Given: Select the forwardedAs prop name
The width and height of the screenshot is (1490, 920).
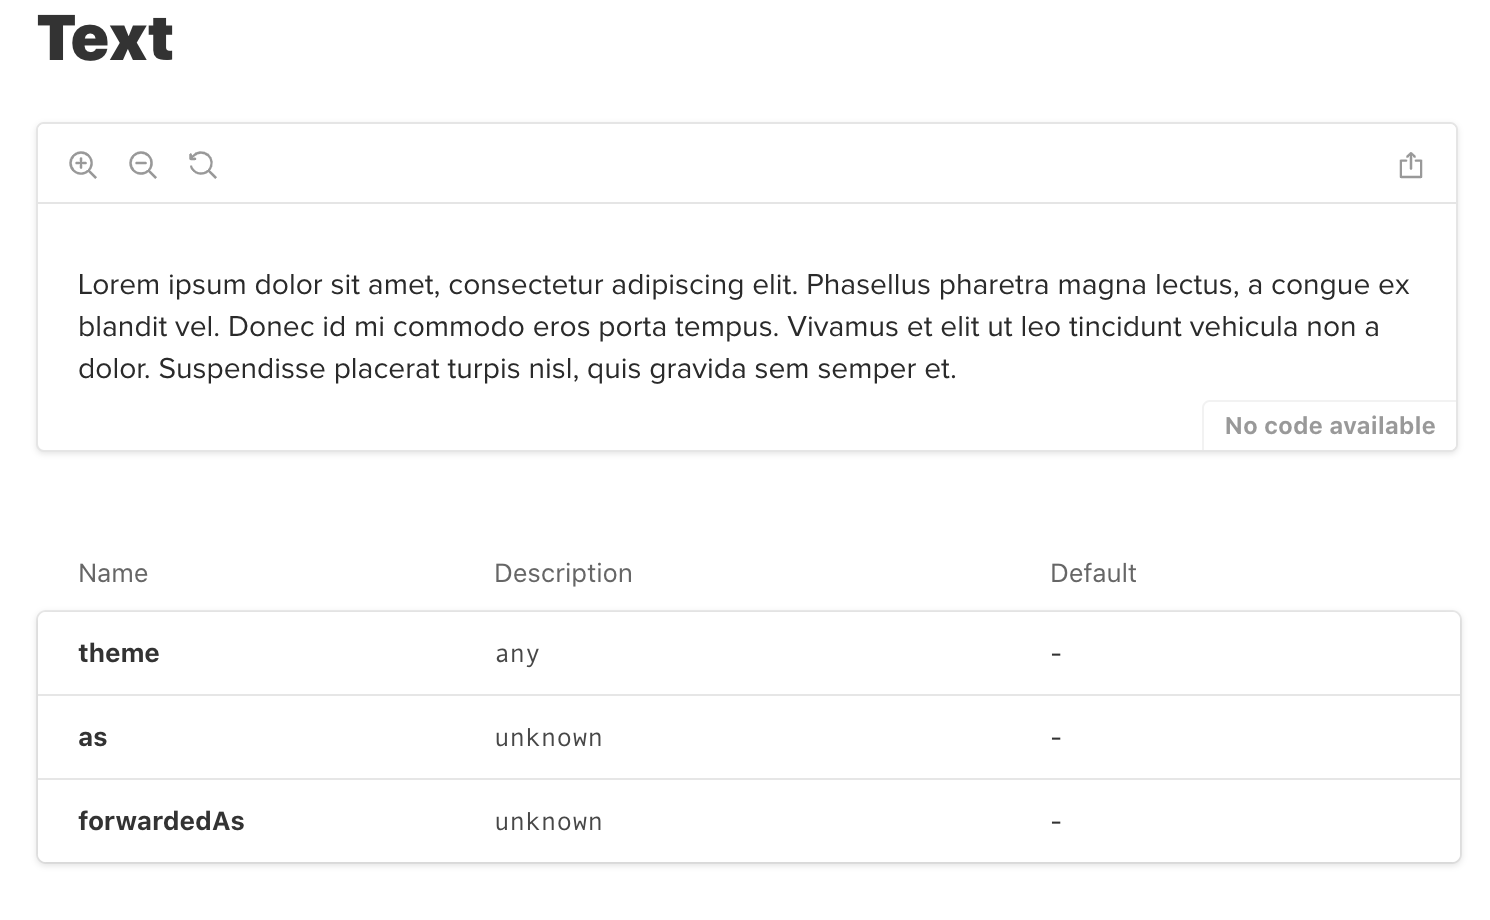Looking at the screenshot, I should tap(161, 821).
